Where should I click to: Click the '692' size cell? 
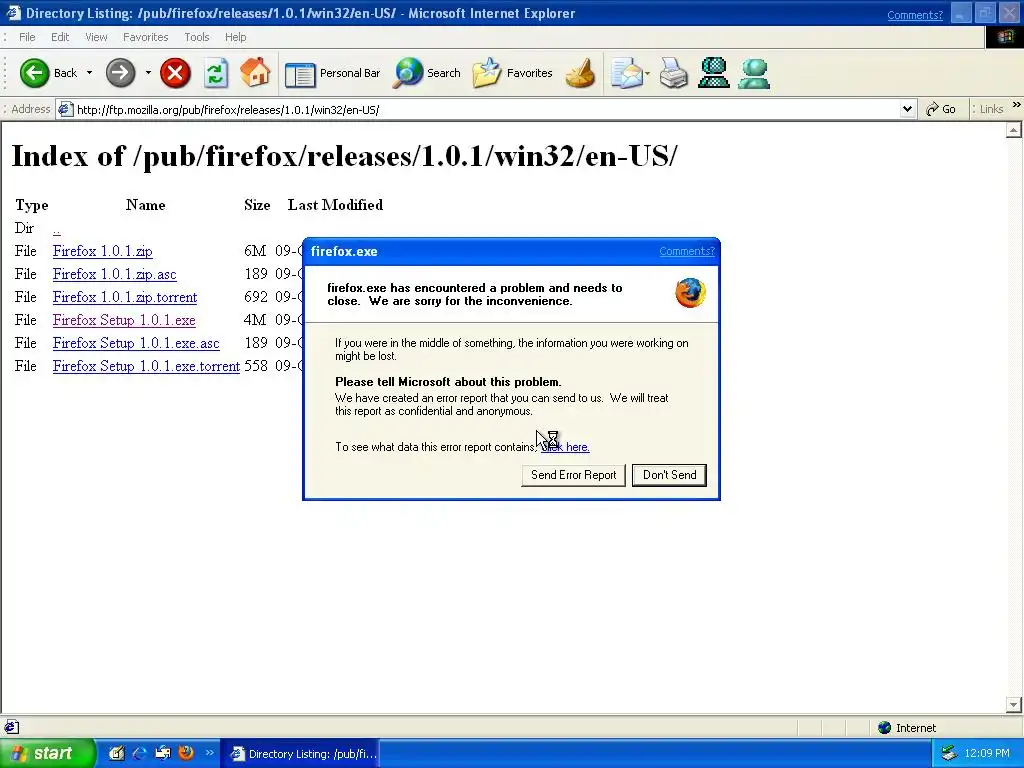pyautogui.click(x=256, y=297)
